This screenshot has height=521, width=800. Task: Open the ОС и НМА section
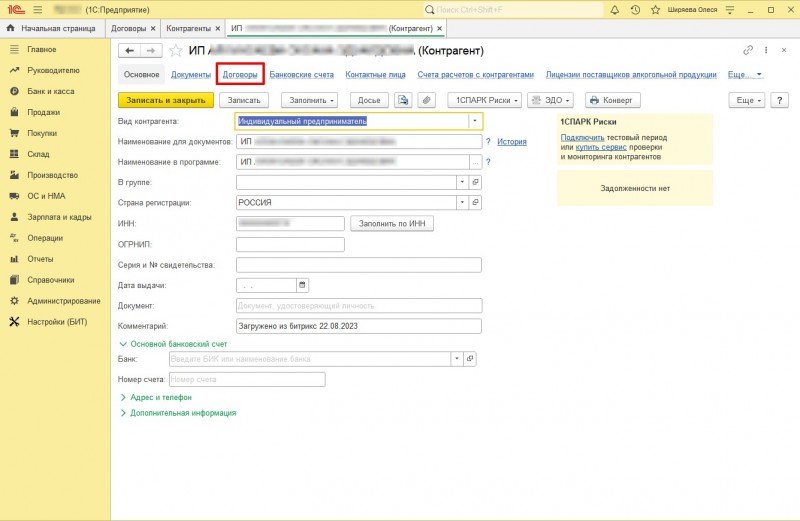click(x=46, y=196)
